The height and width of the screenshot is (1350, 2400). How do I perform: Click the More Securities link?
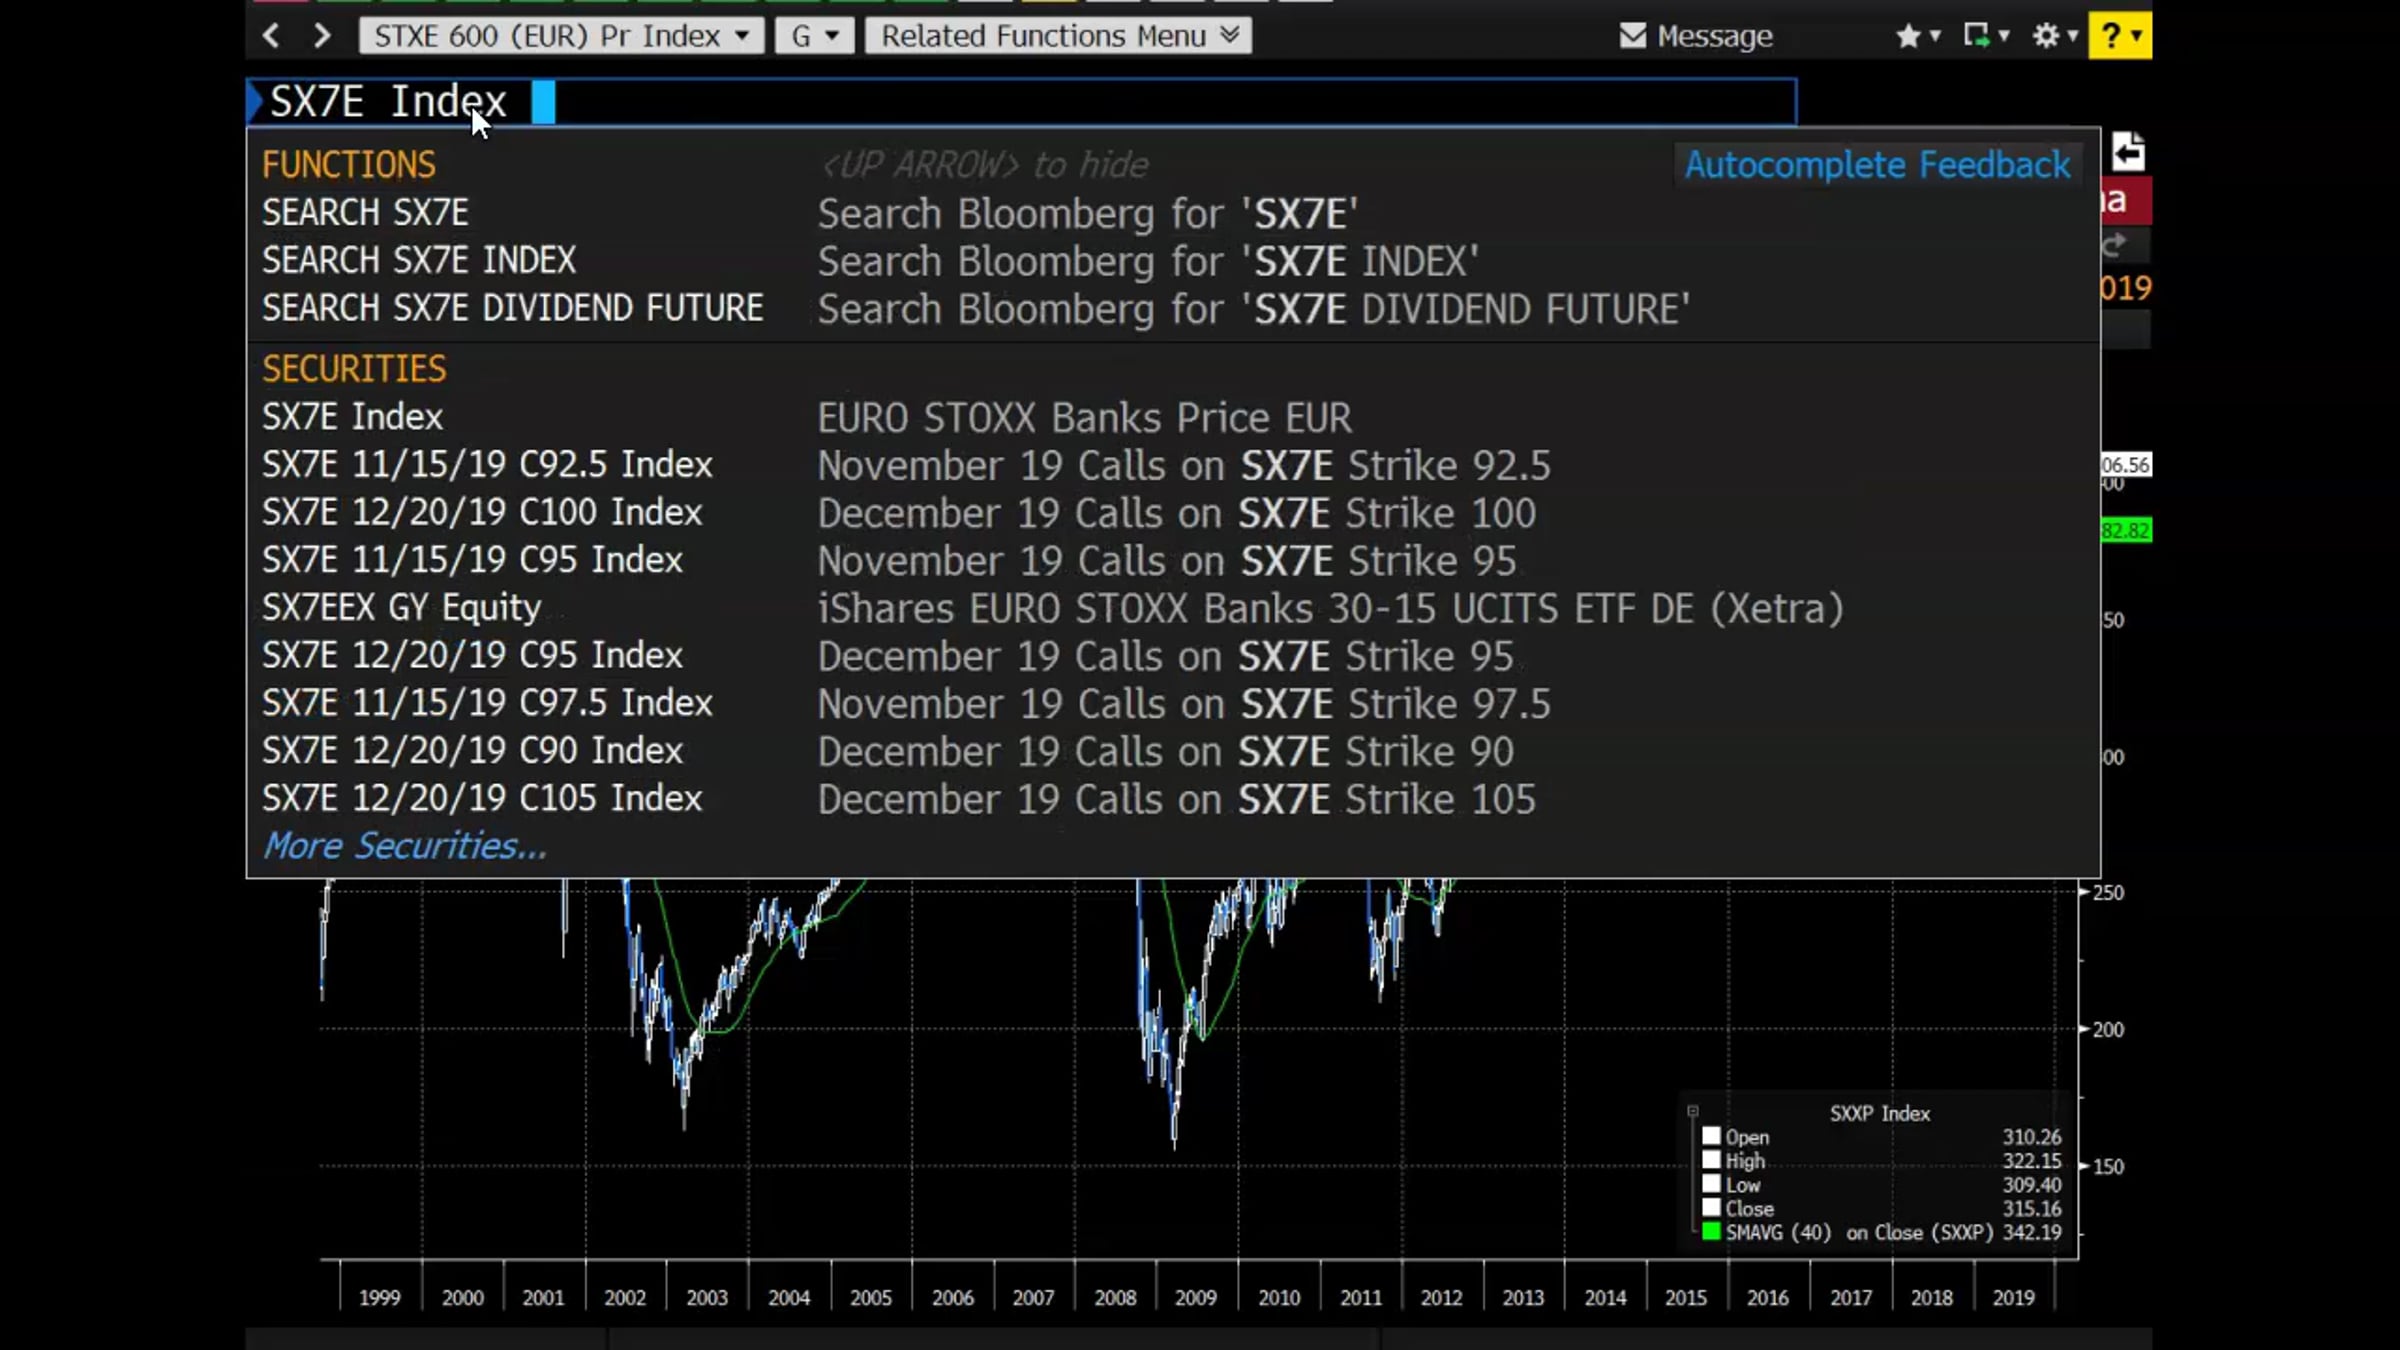click(x=404, y=847)
